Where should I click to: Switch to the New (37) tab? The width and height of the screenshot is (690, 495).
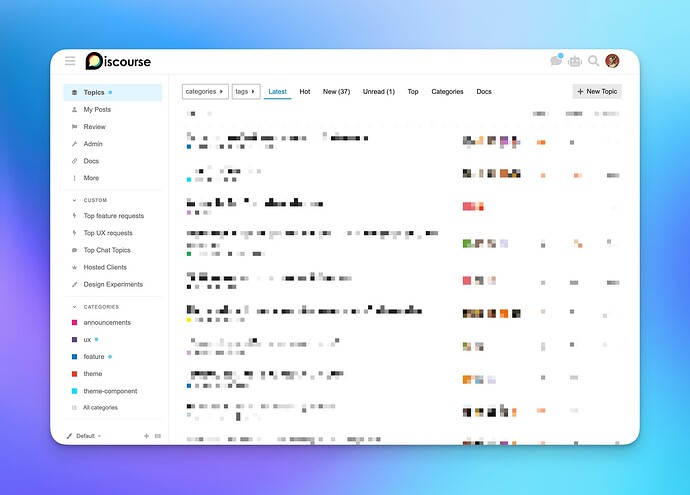[336, 92]
